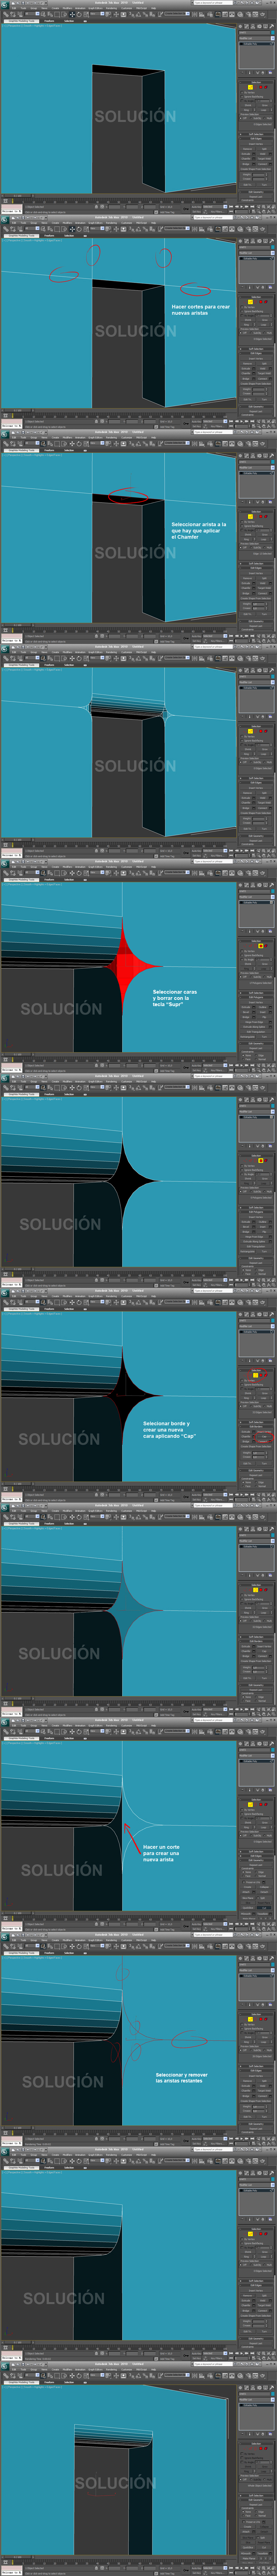Collapse Selection rollout header in sixth screenshot
277x2576 pixels.
click(x=256, y=1156)
